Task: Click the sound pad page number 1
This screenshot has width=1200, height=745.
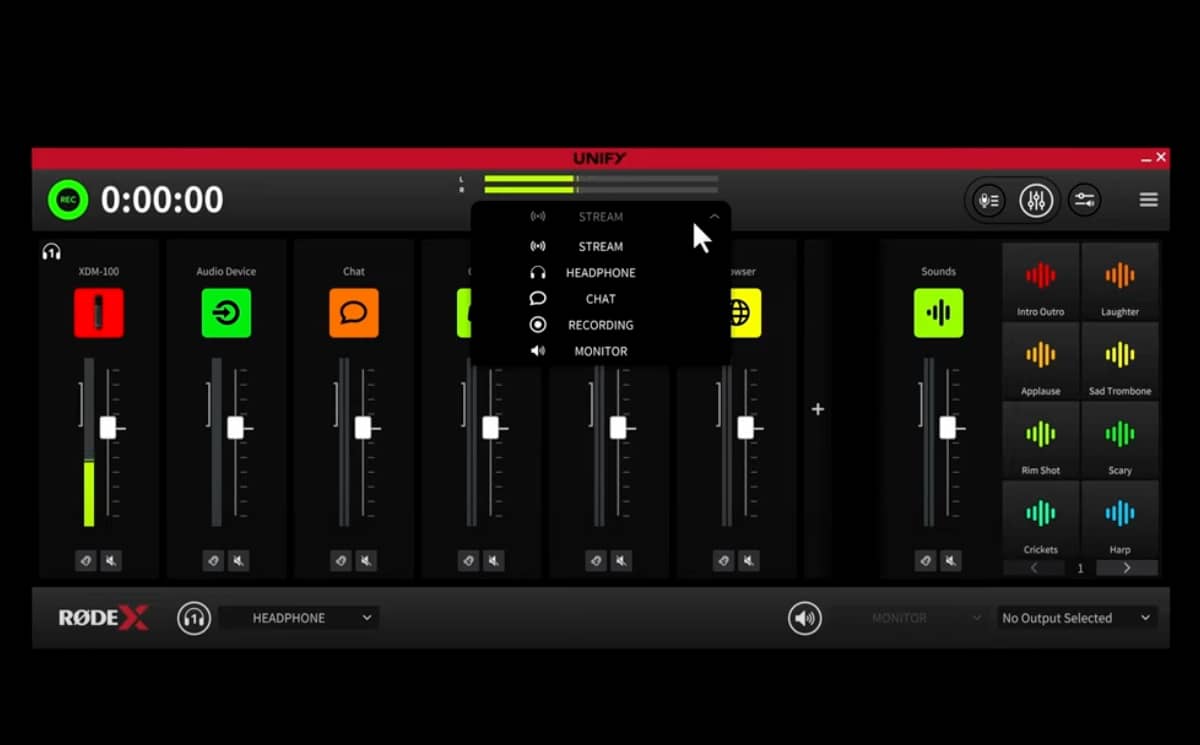Action: (x=1080, y=568)
